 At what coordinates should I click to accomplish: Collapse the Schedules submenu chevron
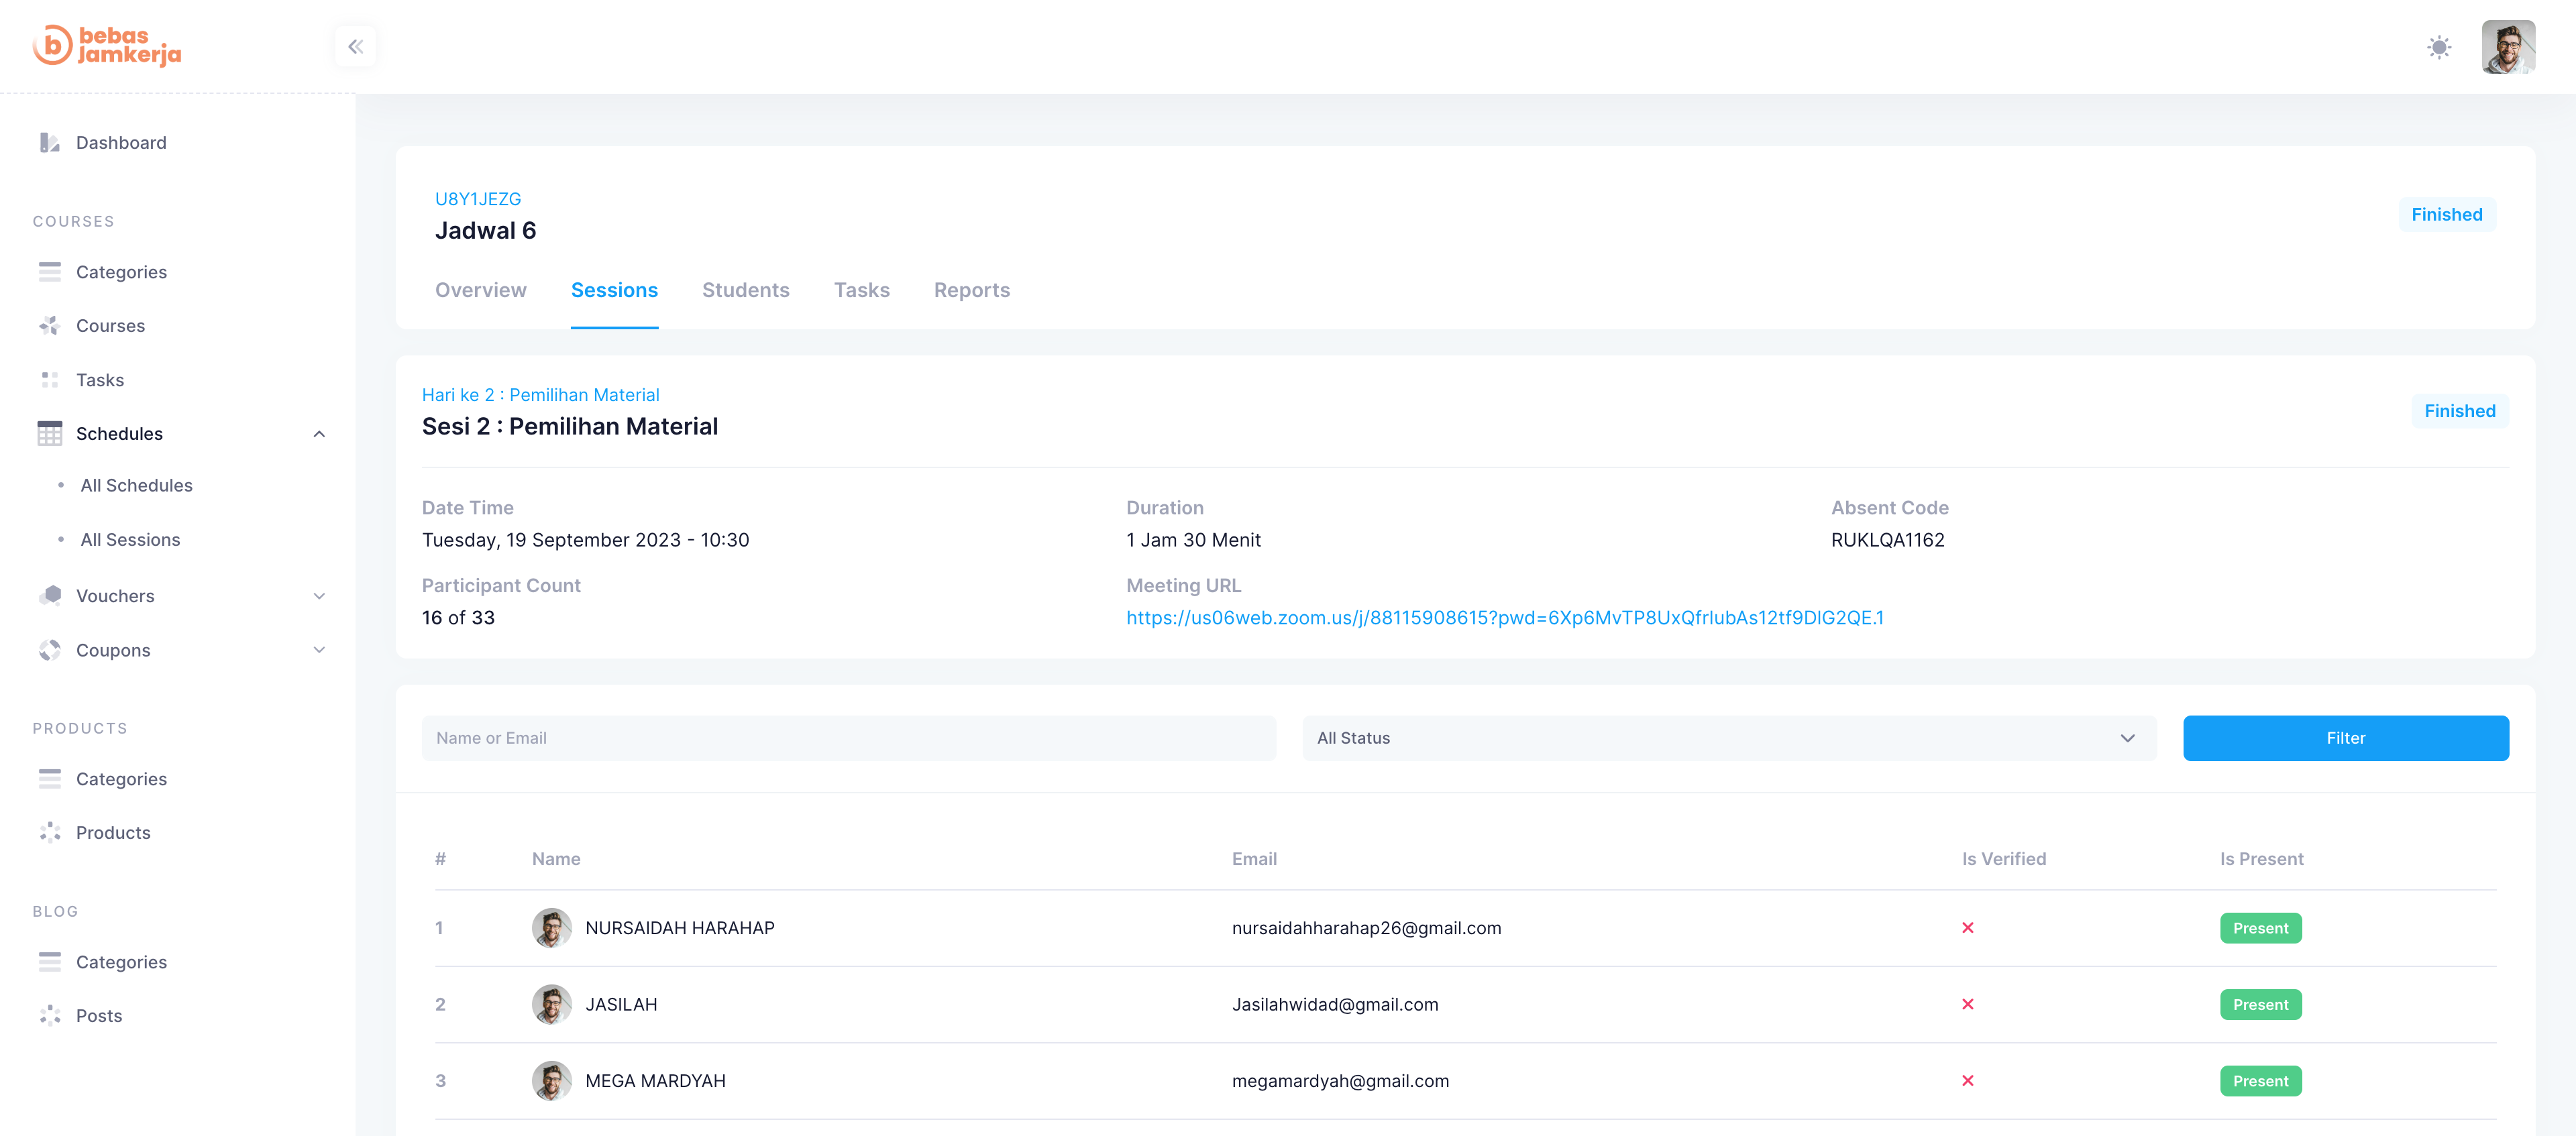[319, 434]
